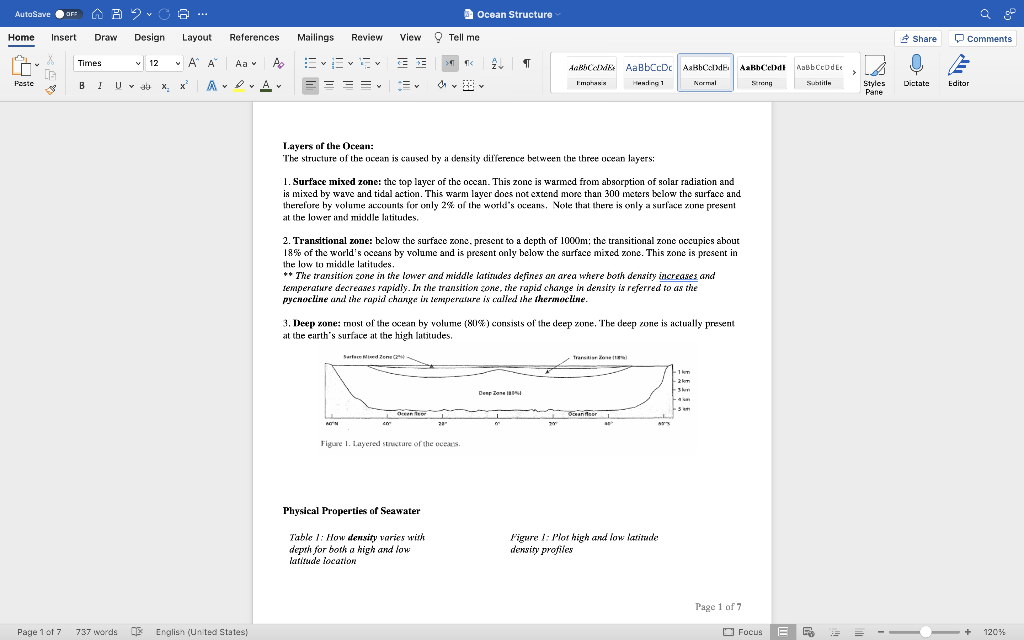Toggle Print Layout view in status bar
Viewport: 1024px width, 640px height.
[782, 632]
